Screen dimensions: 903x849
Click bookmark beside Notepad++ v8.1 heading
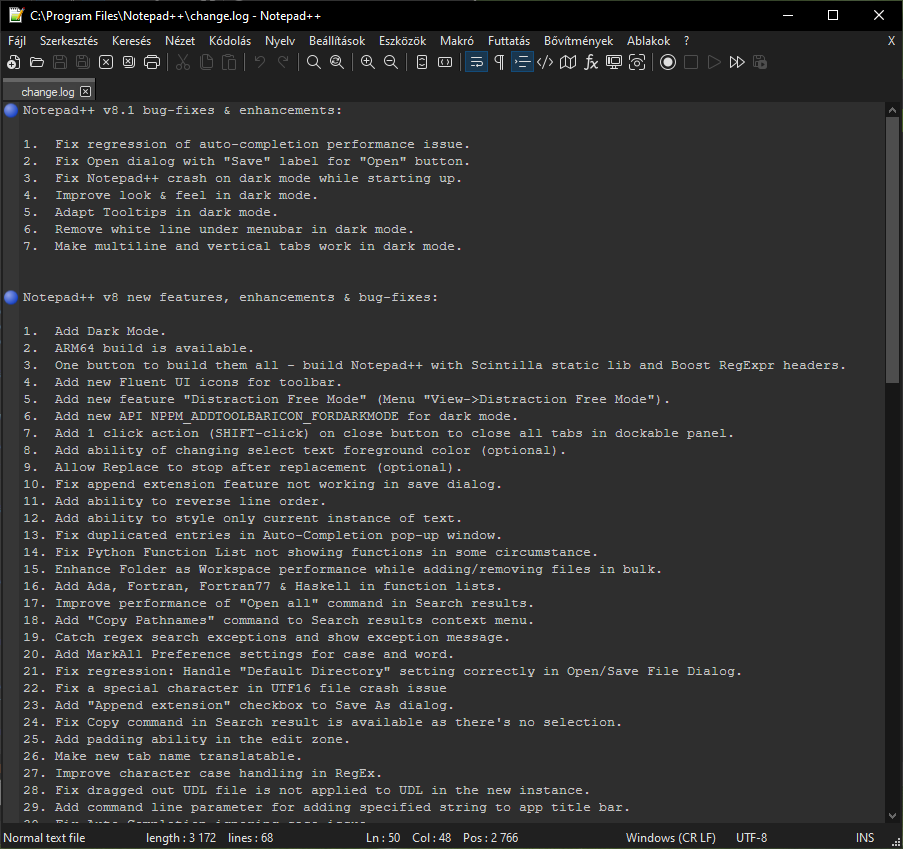tap(11, 111)
